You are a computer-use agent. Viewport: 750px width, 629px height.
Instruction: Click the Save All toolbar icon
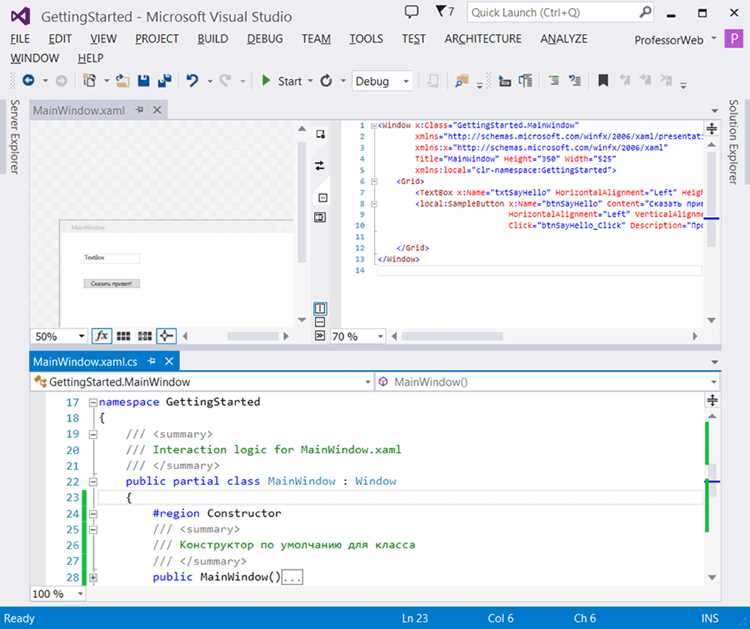(165, 81)
